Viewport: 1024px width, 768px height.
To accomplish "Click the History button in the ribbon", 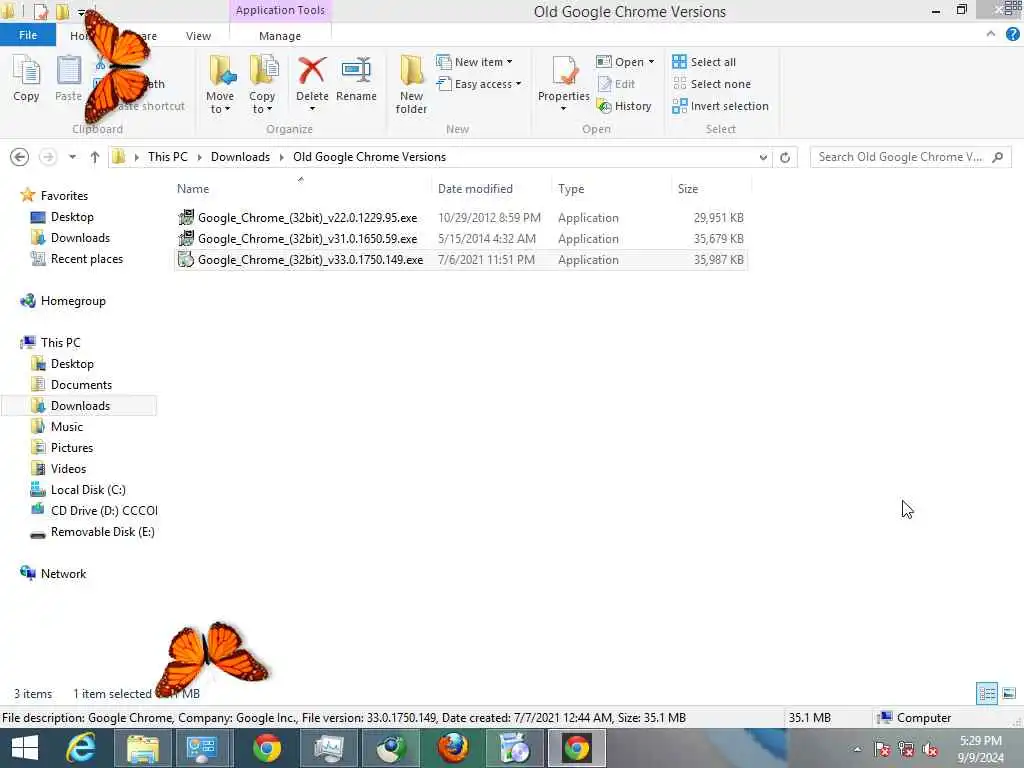I will [624, 106].
